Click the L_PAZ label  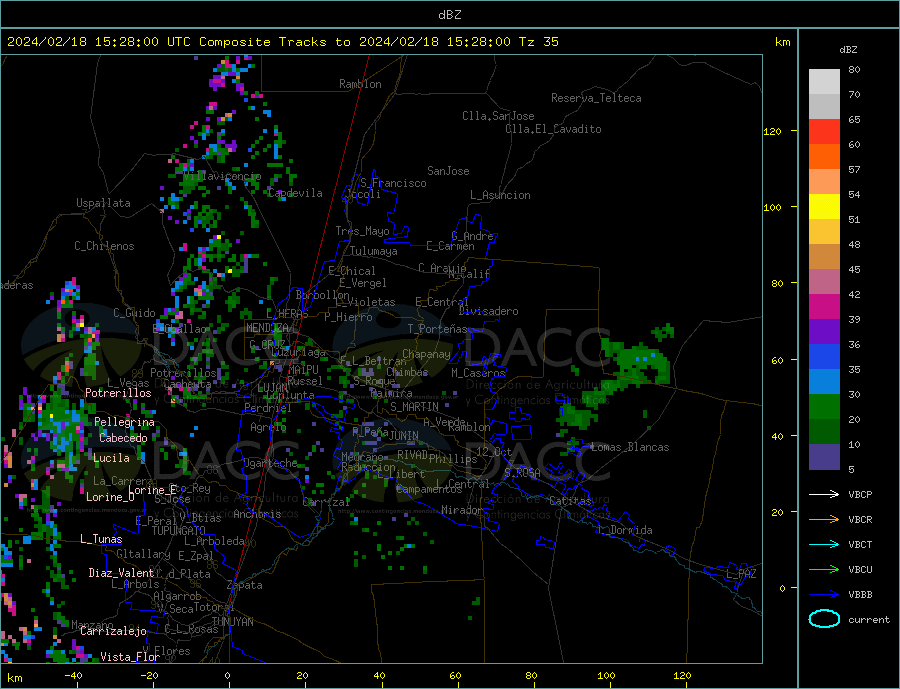click(x=742, y=574)
